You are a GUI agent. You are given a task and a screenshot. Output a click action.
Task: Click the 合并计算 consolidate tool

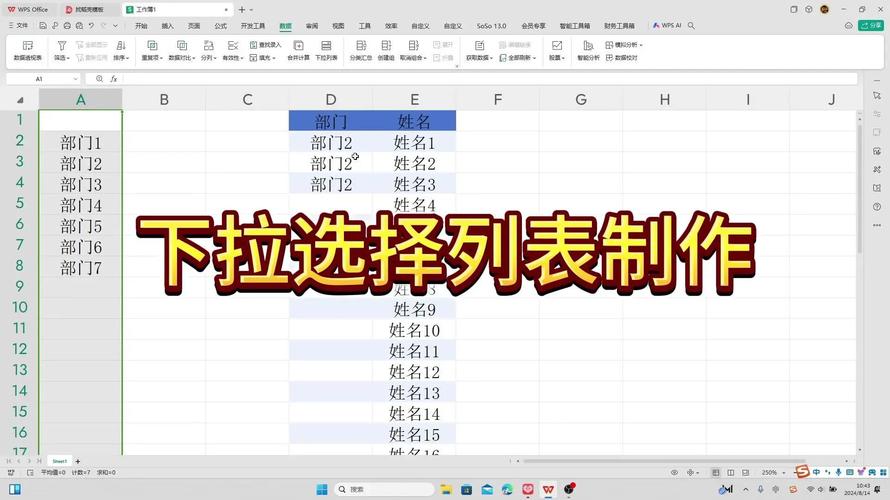coord(298,51)
